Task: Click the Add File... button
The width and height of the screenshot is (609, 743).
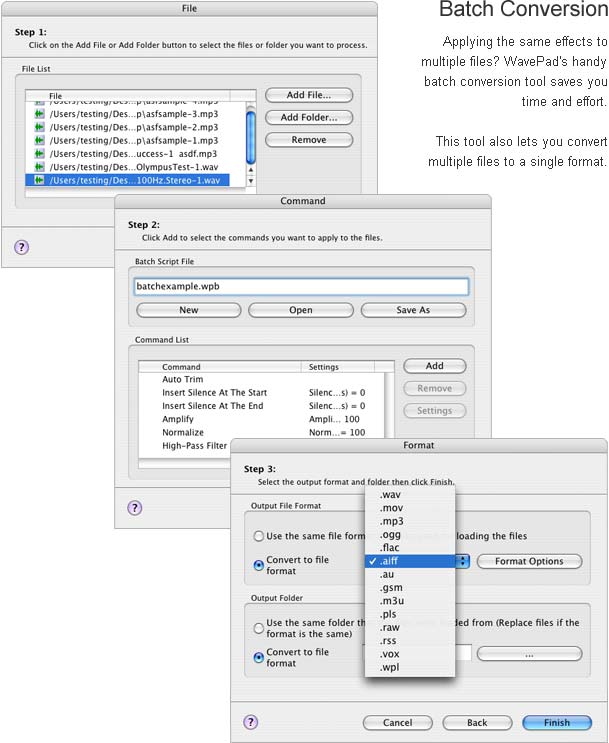Action: pyautogui.click(x=309, y=95)
